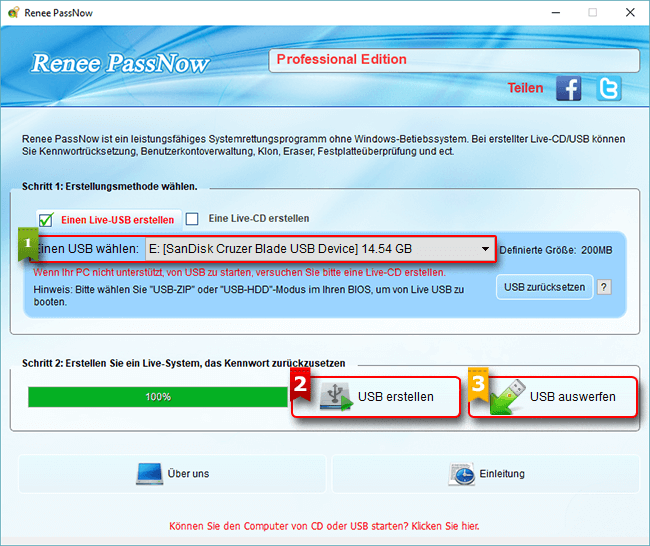Click the dropdown arrow of USB selector

pos(485,249)
